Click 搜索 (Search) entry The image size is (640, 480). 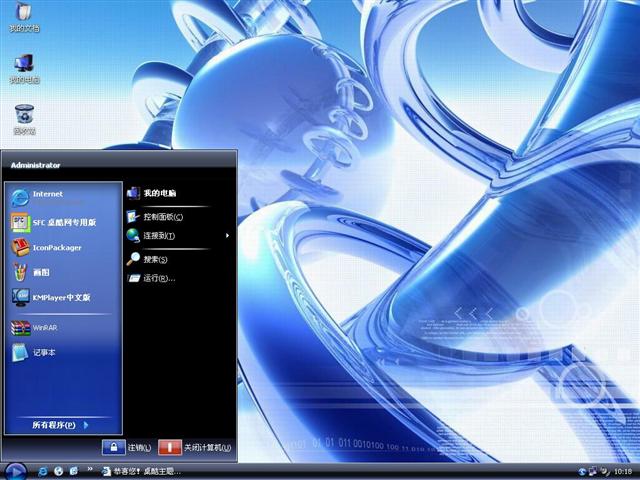[x=155, y=259]
